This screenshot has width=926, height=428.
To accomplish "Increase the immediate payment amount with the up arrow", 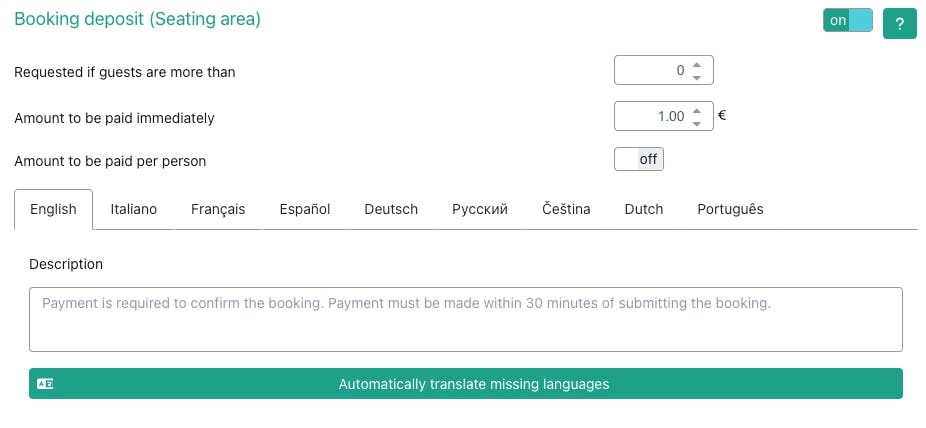I will tap(697, 111).
